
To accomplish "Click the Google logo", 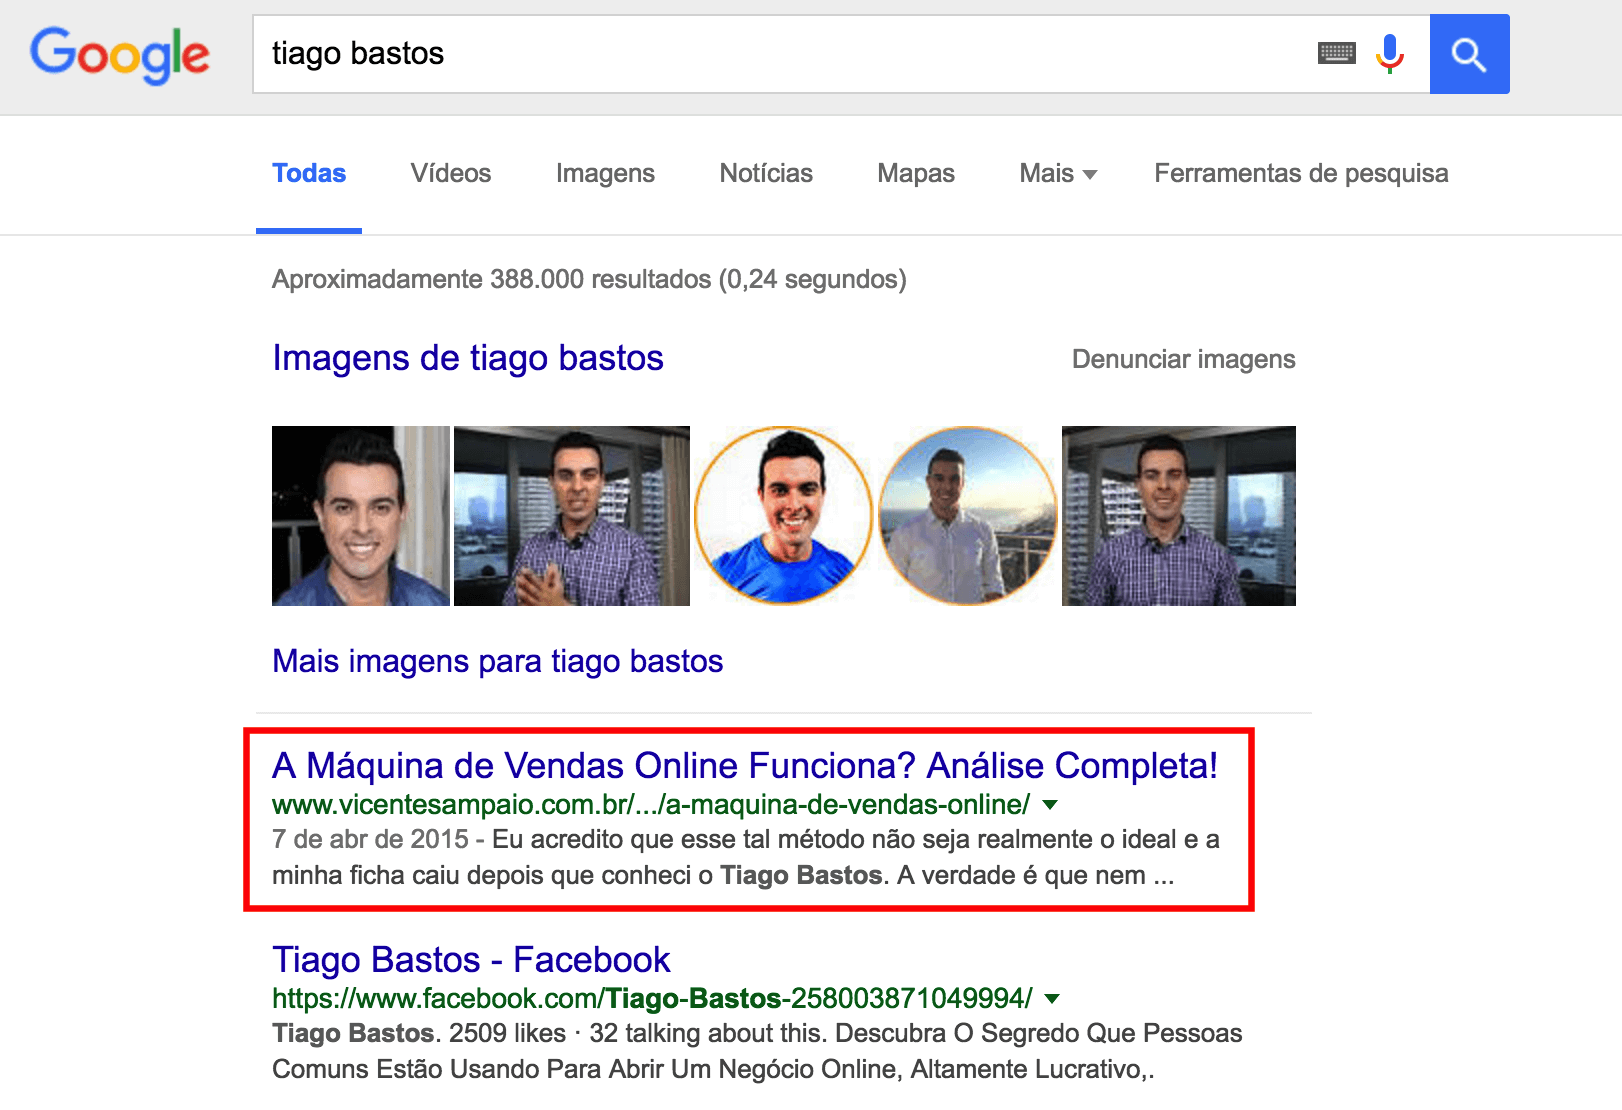I will [x=120, y=54].
